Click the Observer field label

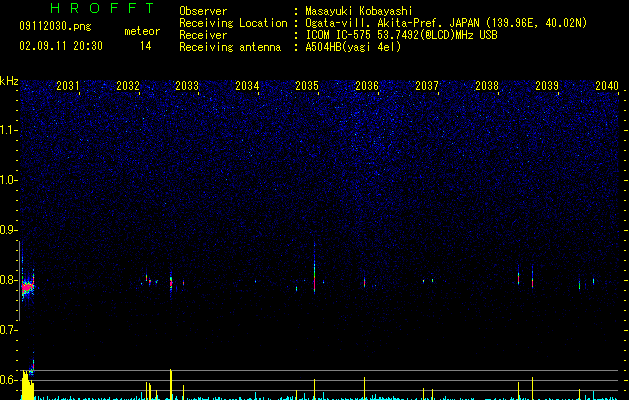[203, 11]
